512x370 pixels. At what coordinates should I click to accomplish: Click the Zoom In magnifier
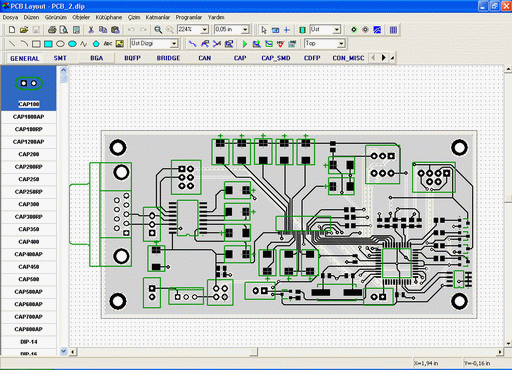pos(158,30)
